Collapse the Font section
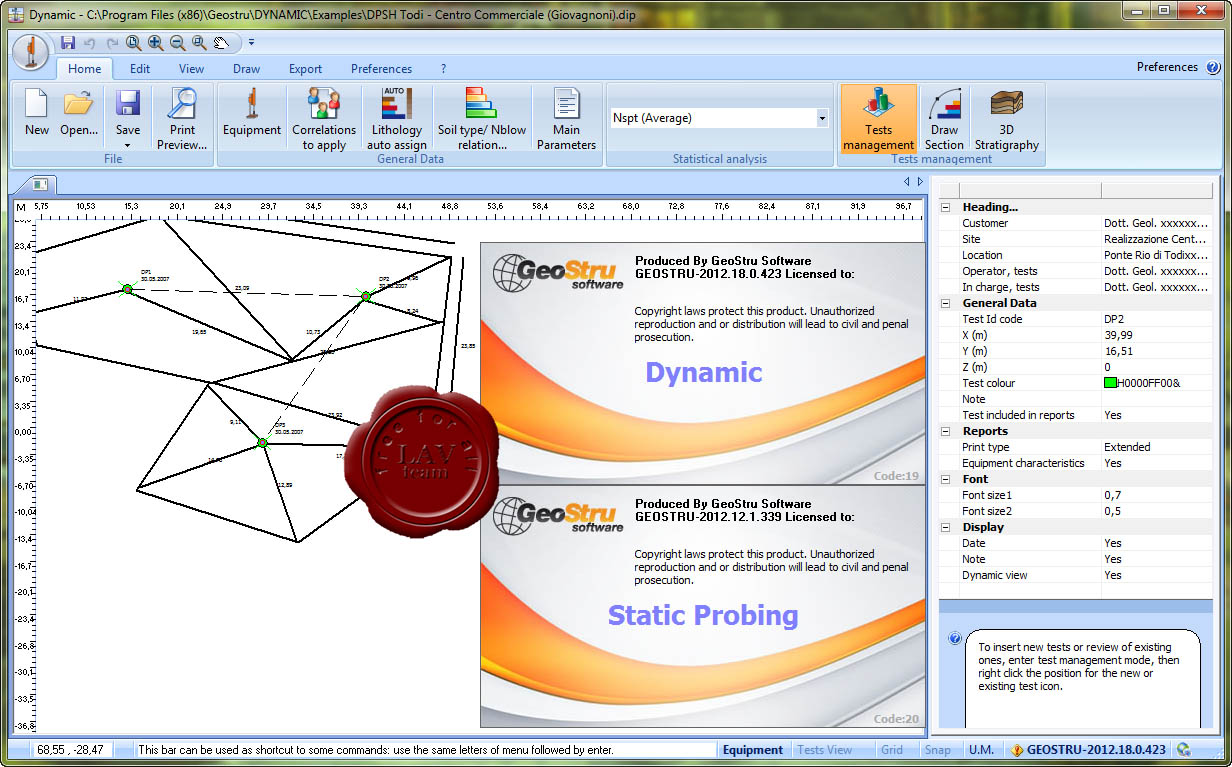 click(x=945, y=479)
